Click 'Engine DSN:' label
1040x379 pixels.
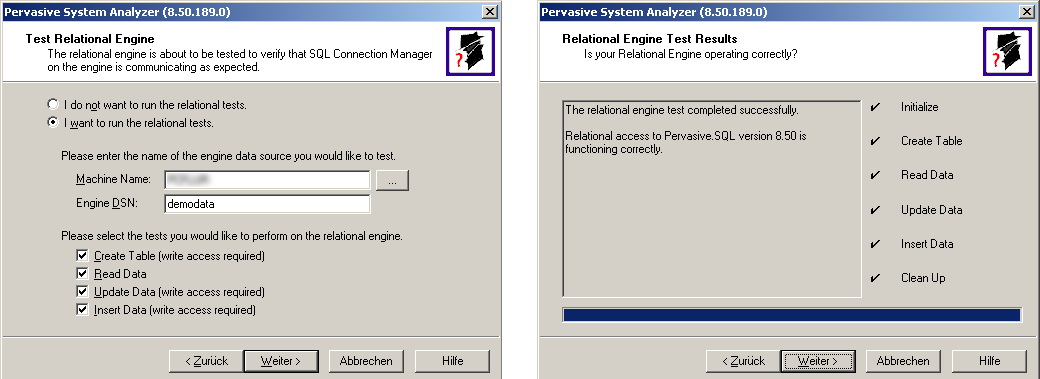[x=107, y=204]
